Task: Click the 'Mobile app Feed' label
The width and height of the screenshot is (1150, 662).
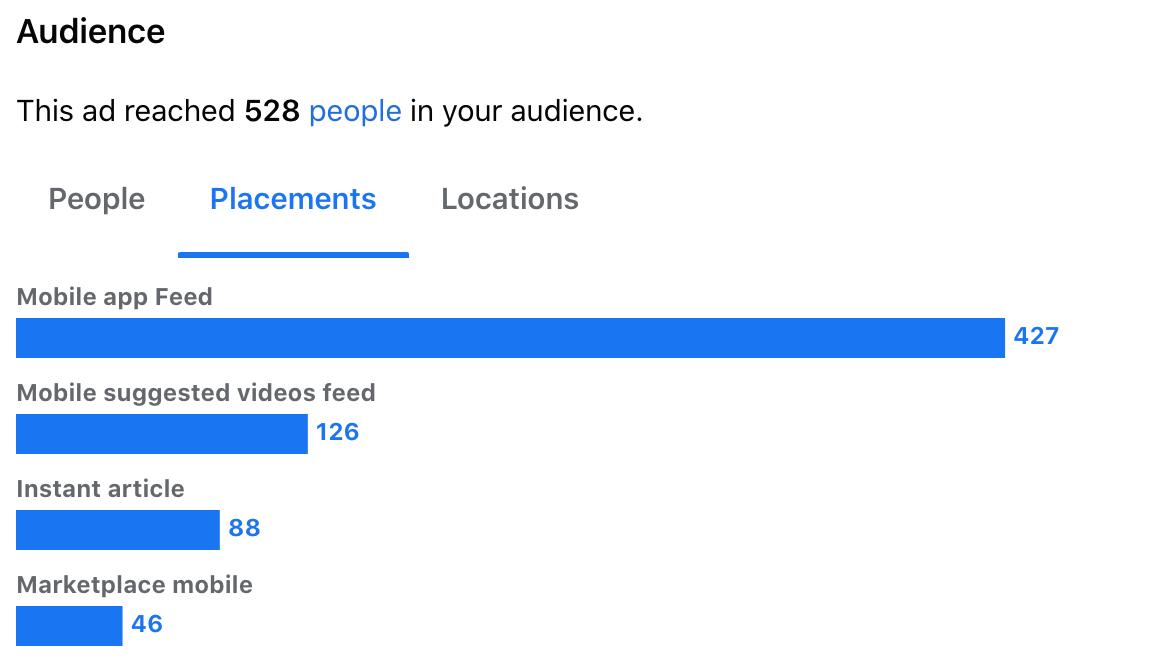Action: [x=114, y=297]
